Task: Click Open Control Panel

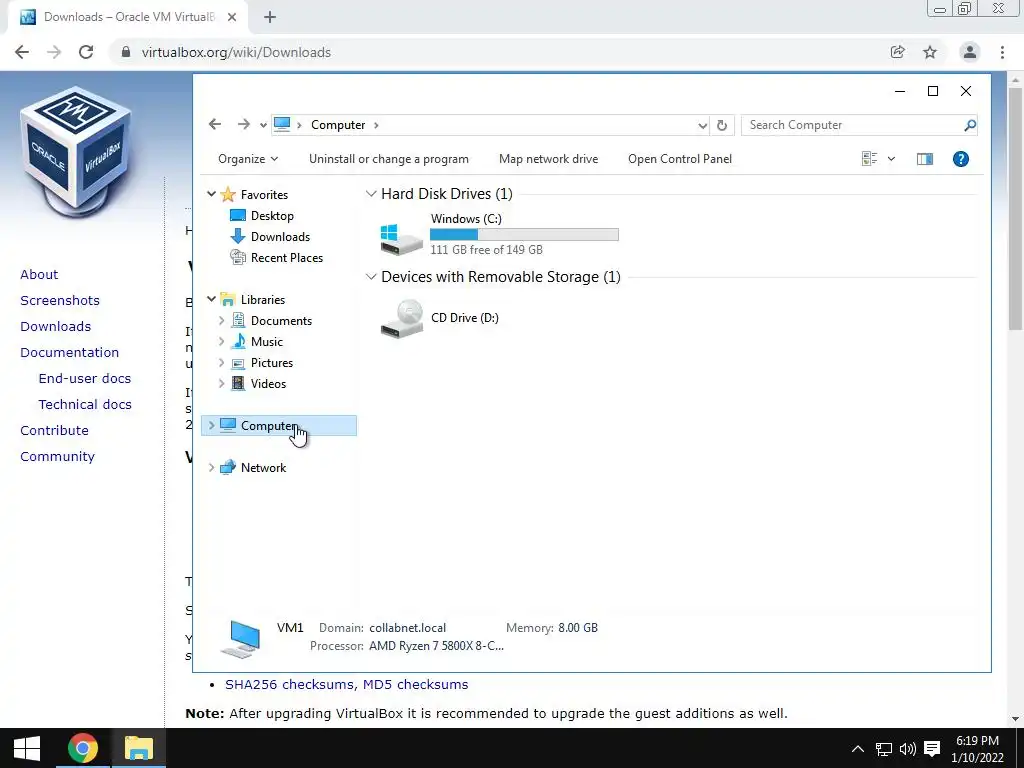Action: click(680, 159)
